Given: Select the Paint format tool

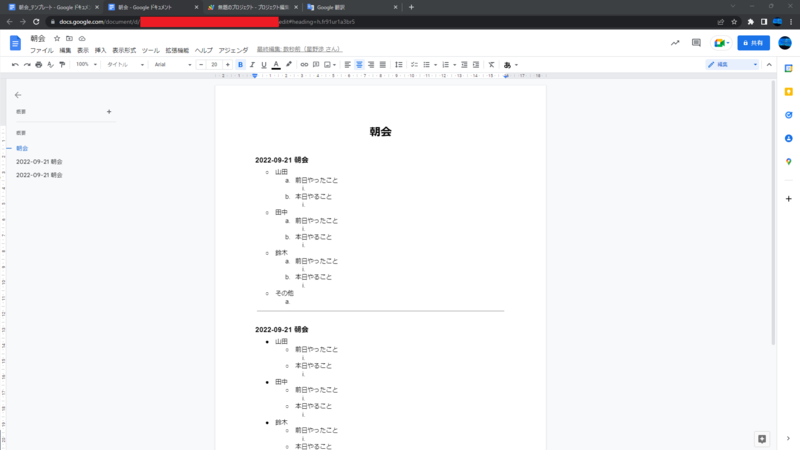Looking at the screenshot, I should [62, 65].
